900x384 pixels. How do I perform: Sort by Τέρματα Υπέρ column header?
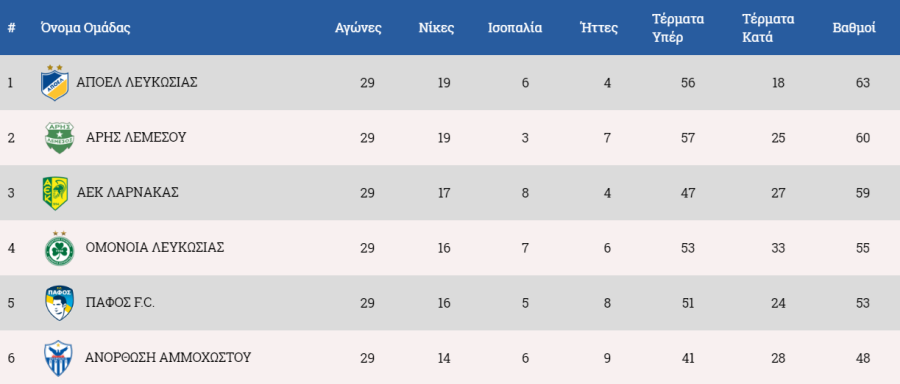(678, 28)
